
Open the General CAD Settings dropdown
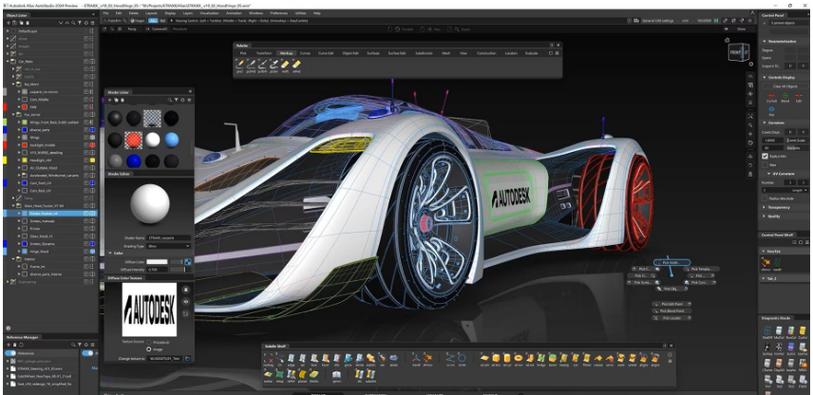pyautogui.click(x=658, y=21)
